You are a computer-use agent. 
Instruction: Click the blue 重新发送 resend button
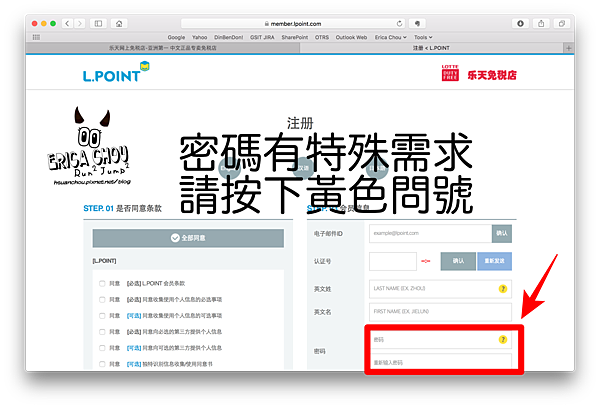pos(494,261)
